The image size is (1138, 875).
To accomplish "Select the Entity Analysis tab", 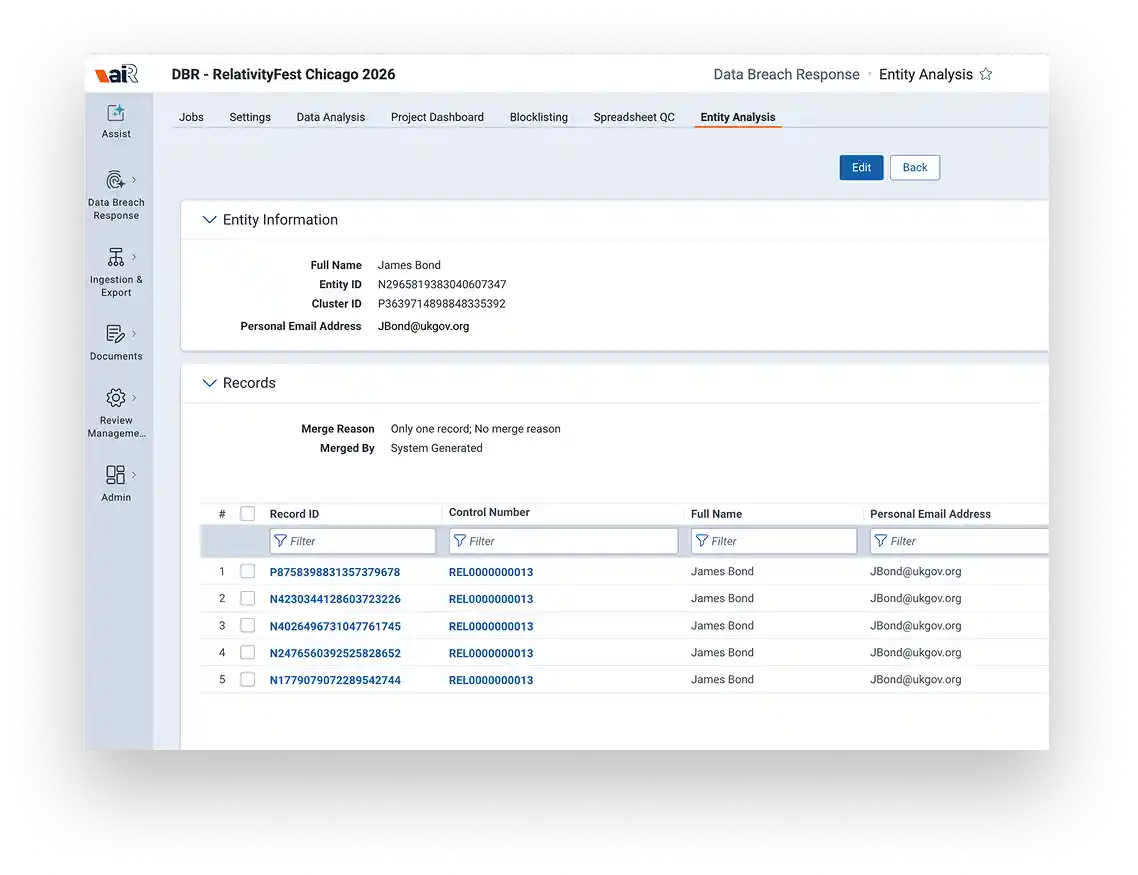I will tap(738, 117).
